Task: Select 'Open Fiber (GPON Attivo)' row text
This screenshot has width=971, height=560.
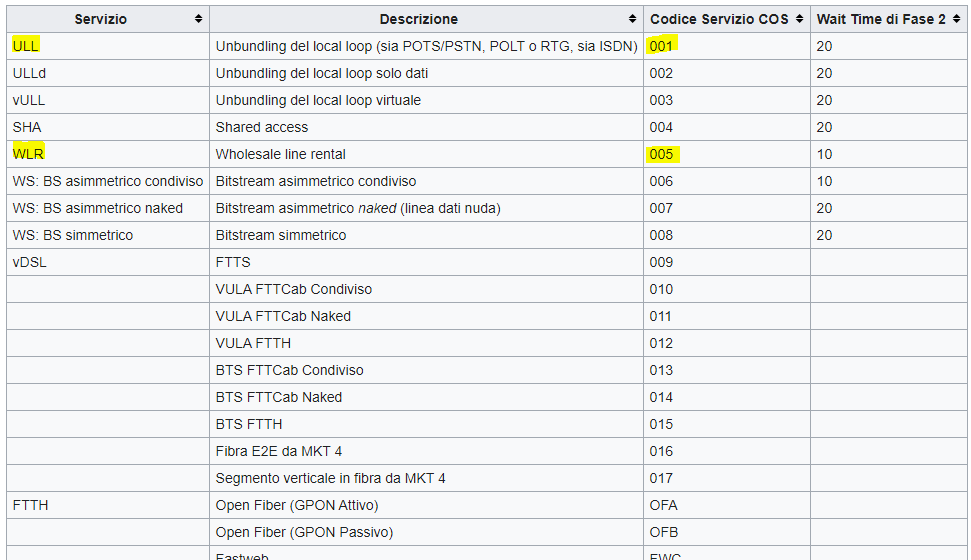Action: pyautogui.click(x=297, y=505)
